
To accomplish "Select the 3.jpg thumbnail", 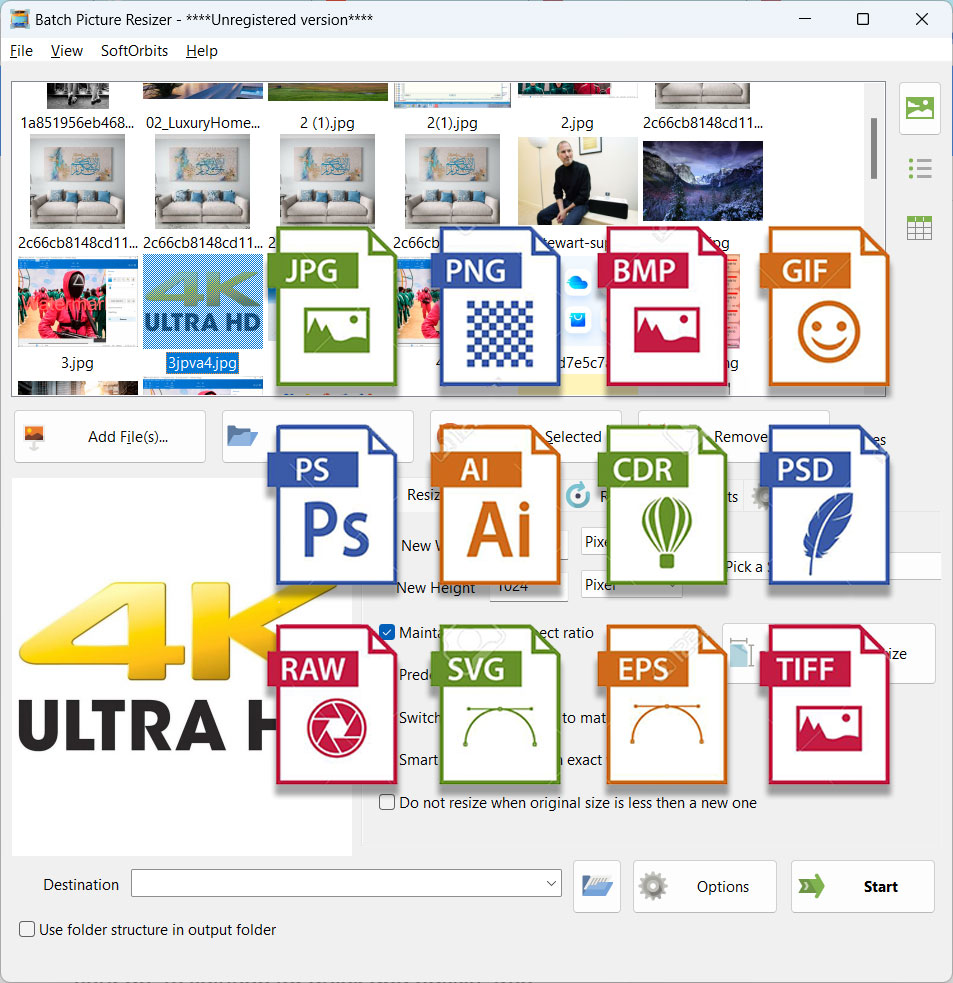I will click(x=78, y=302).
